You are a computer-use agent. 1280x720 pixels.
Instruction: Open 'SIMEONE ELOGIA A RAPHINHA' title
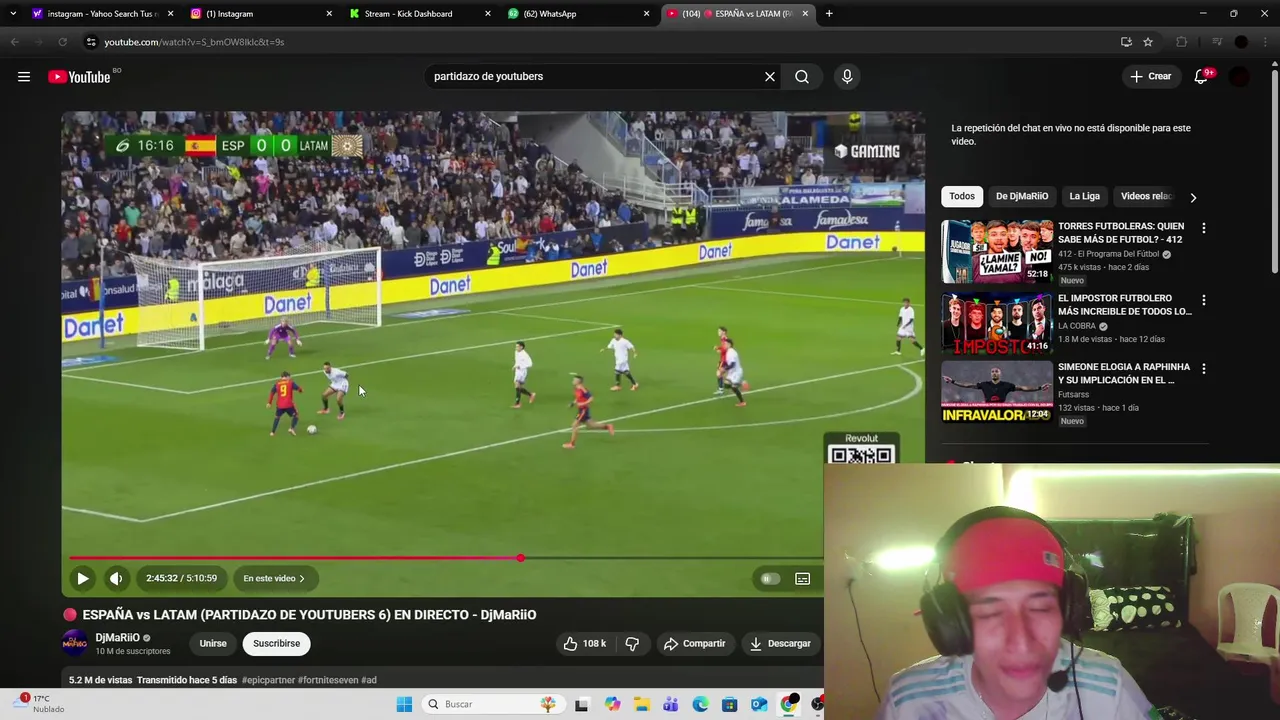(x=1124, y=374)
